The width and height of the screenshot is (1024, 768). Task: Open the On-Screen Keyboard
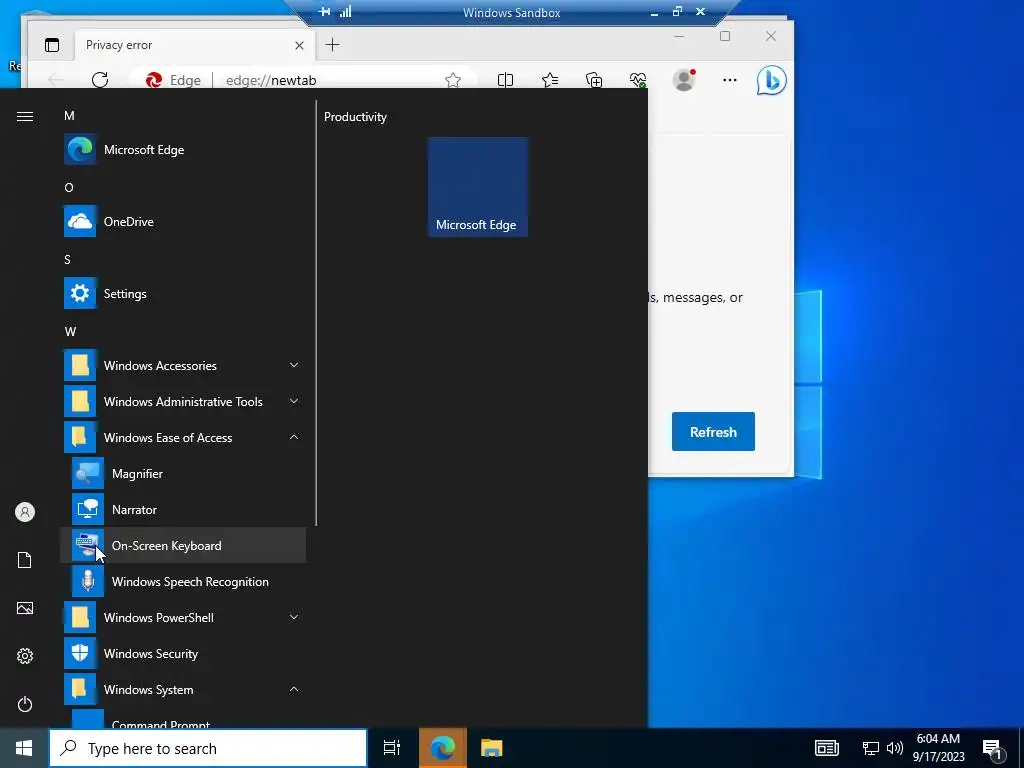(184, 545)
